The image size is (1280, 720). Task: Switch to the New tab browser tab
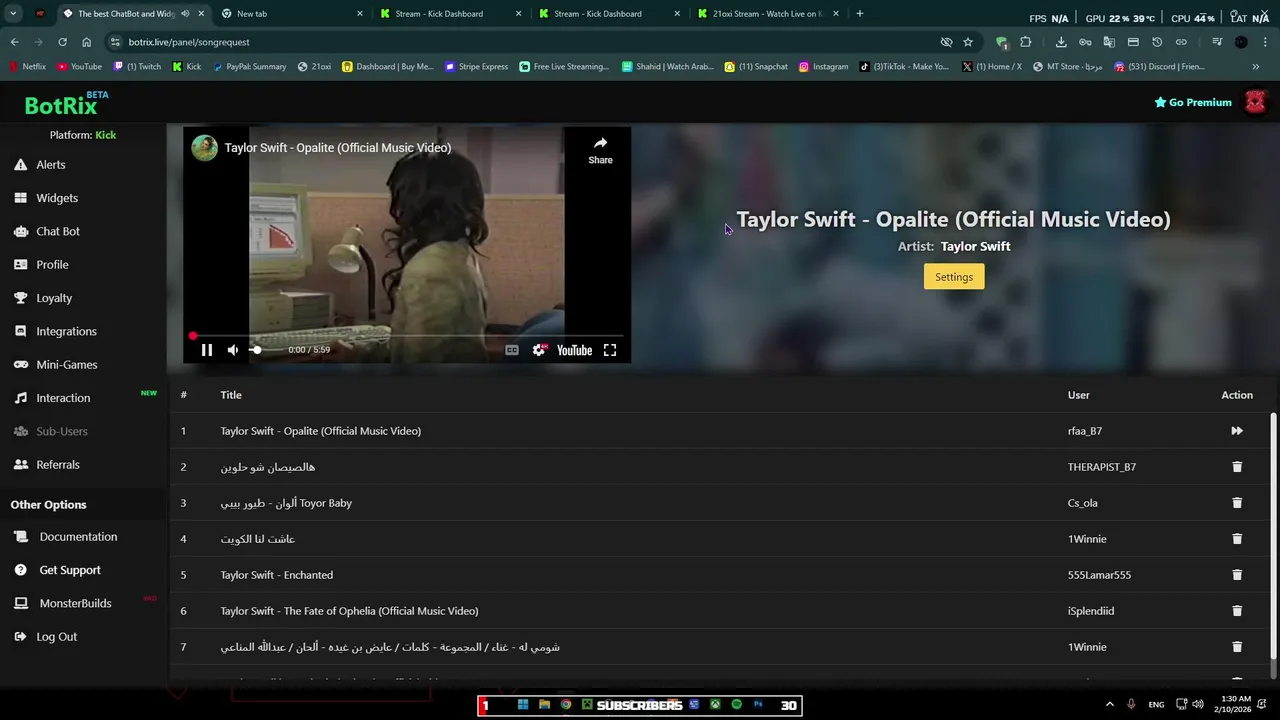click(292, 14)
